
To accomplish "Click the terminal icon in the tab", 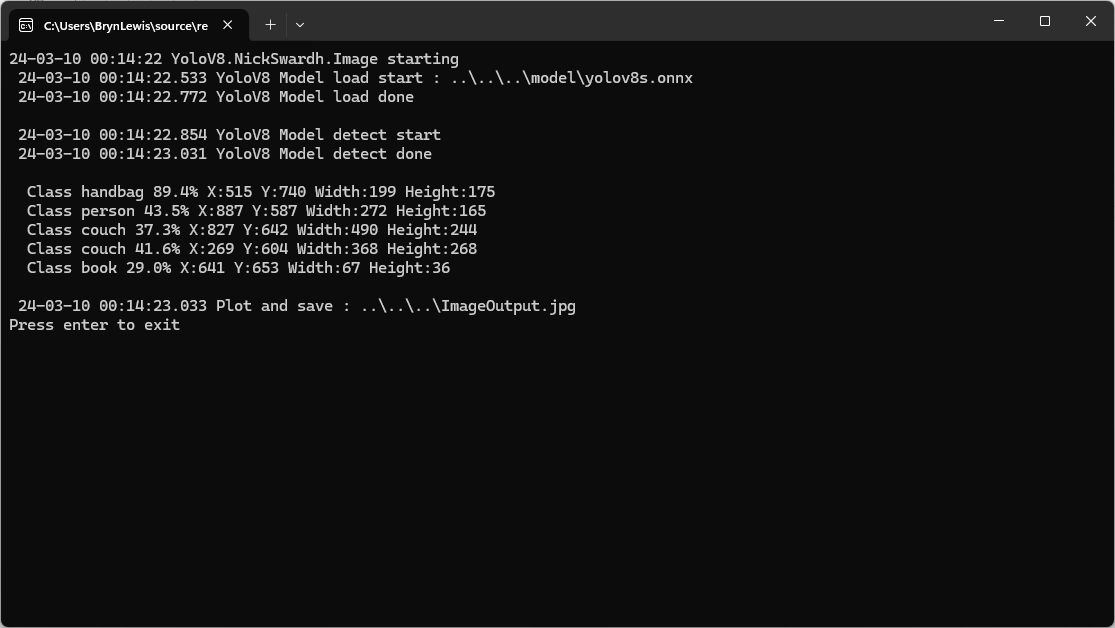I will click(x=26, y=25).
